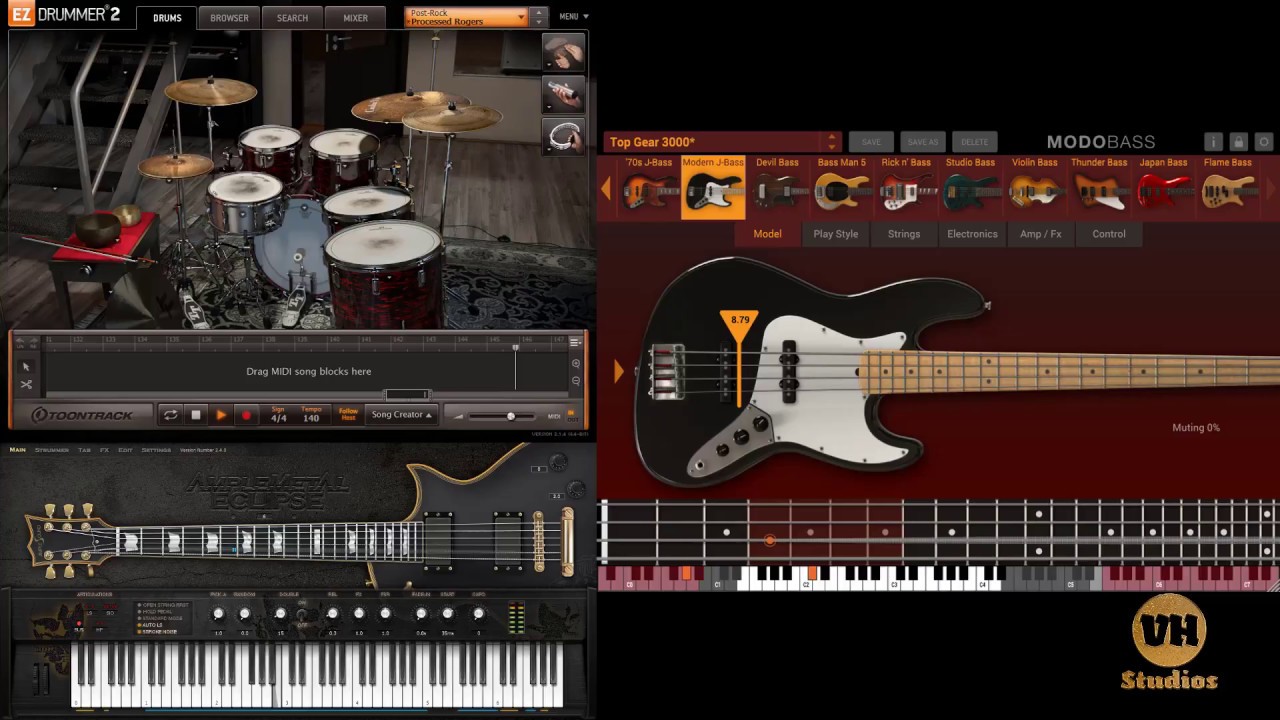Image resolution: width=1280 pixels, height=720 pixels.
Task: Click the Modern J-Bass model
Action: [x=713, y=187]
